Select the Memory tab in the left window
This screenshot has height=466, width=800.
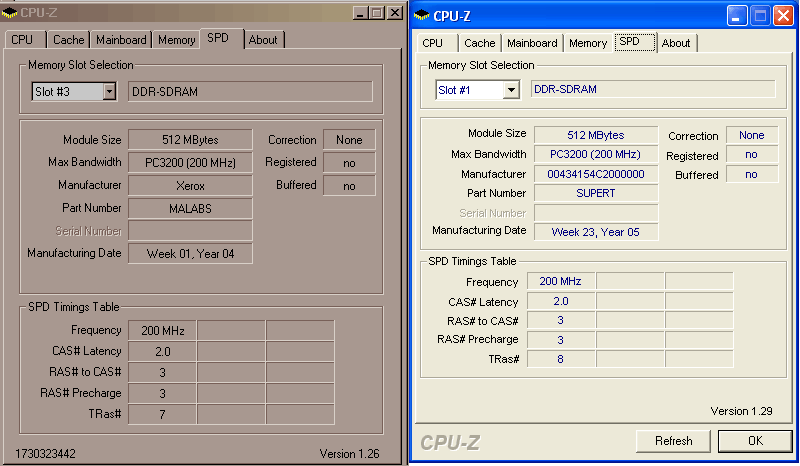177,40
